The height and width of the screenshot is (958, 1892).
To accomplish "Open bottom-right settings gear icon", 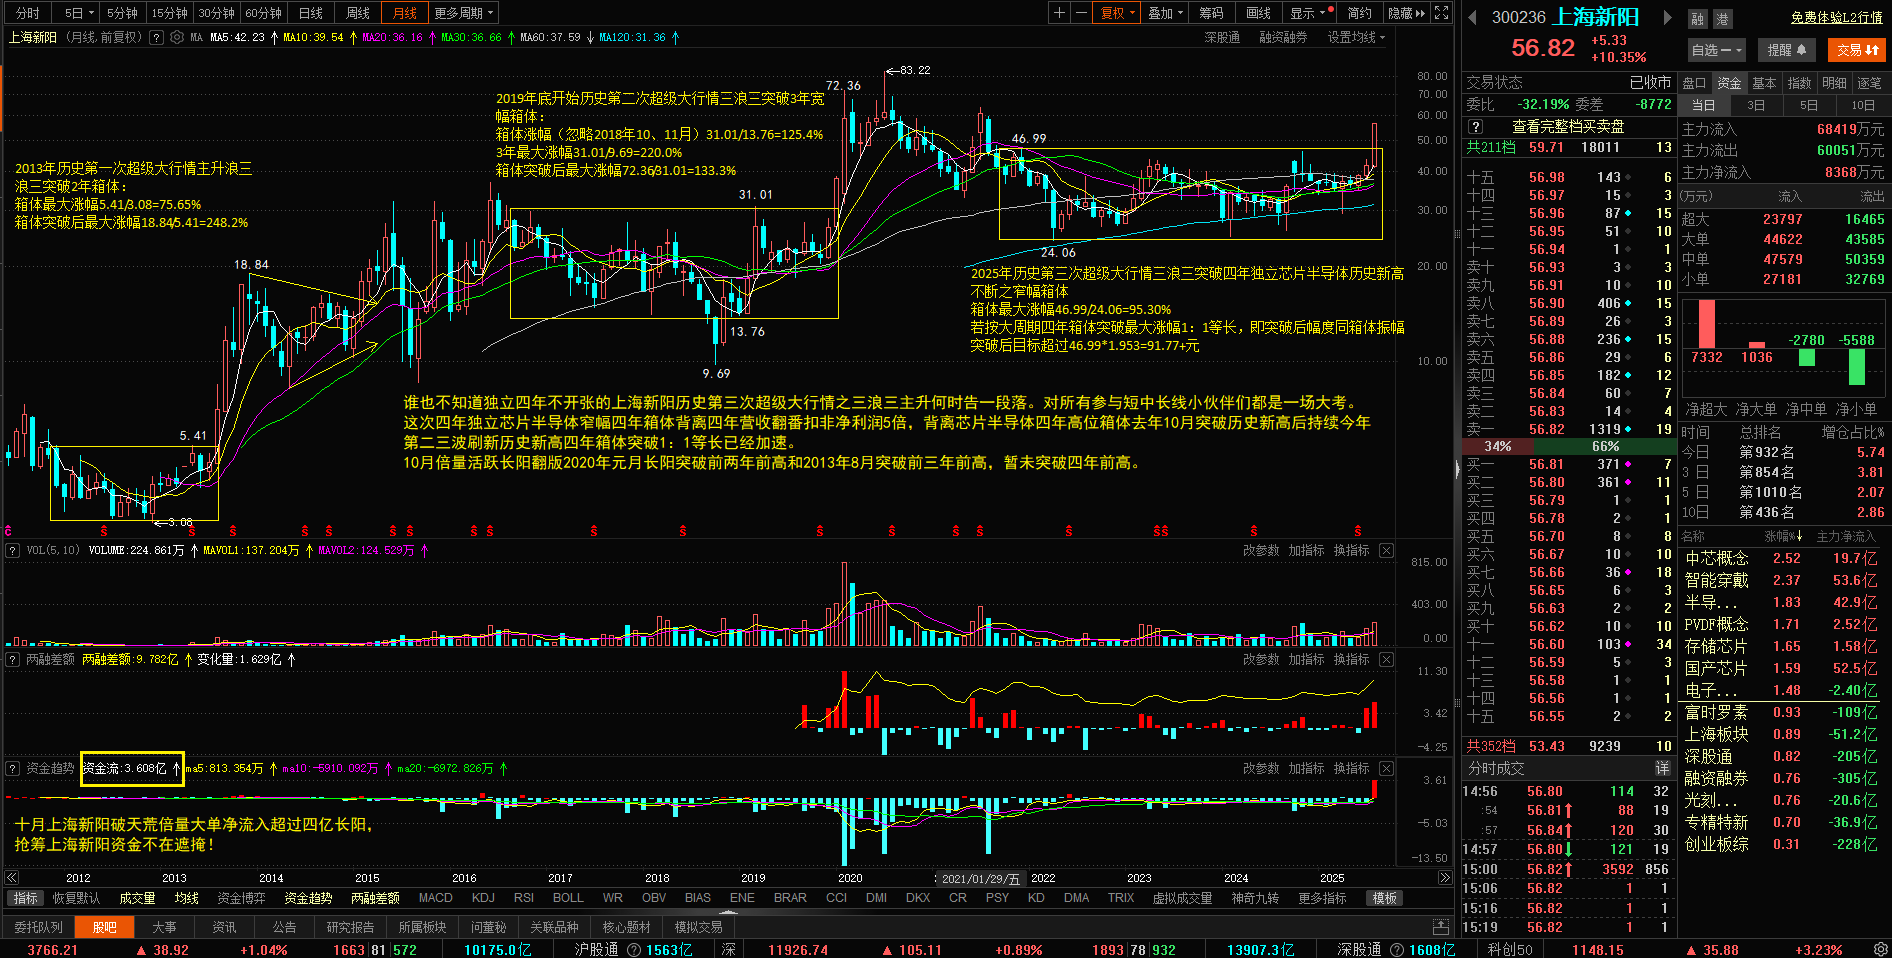I will tap(1880, 949).
